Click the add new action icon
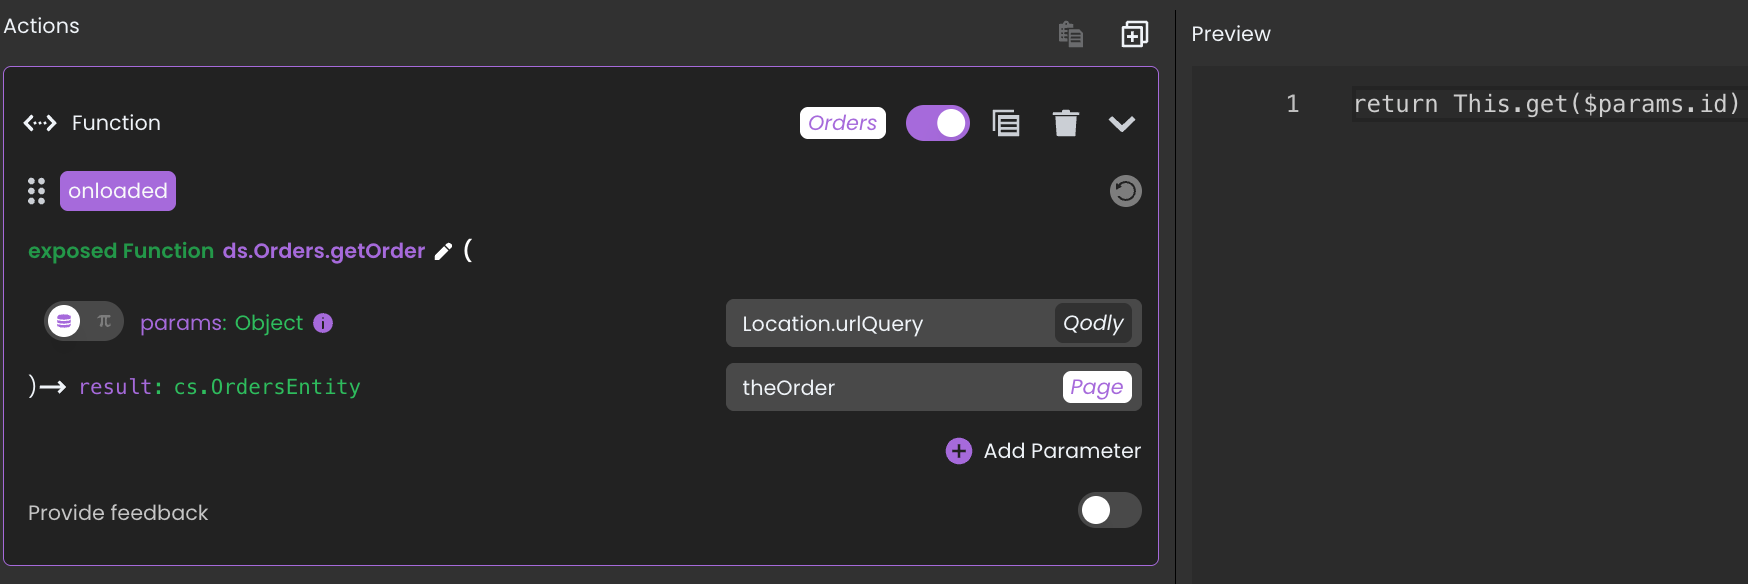Viewport: 1748px width, 584px height. pyautogui.click(x=1134, y=34)
